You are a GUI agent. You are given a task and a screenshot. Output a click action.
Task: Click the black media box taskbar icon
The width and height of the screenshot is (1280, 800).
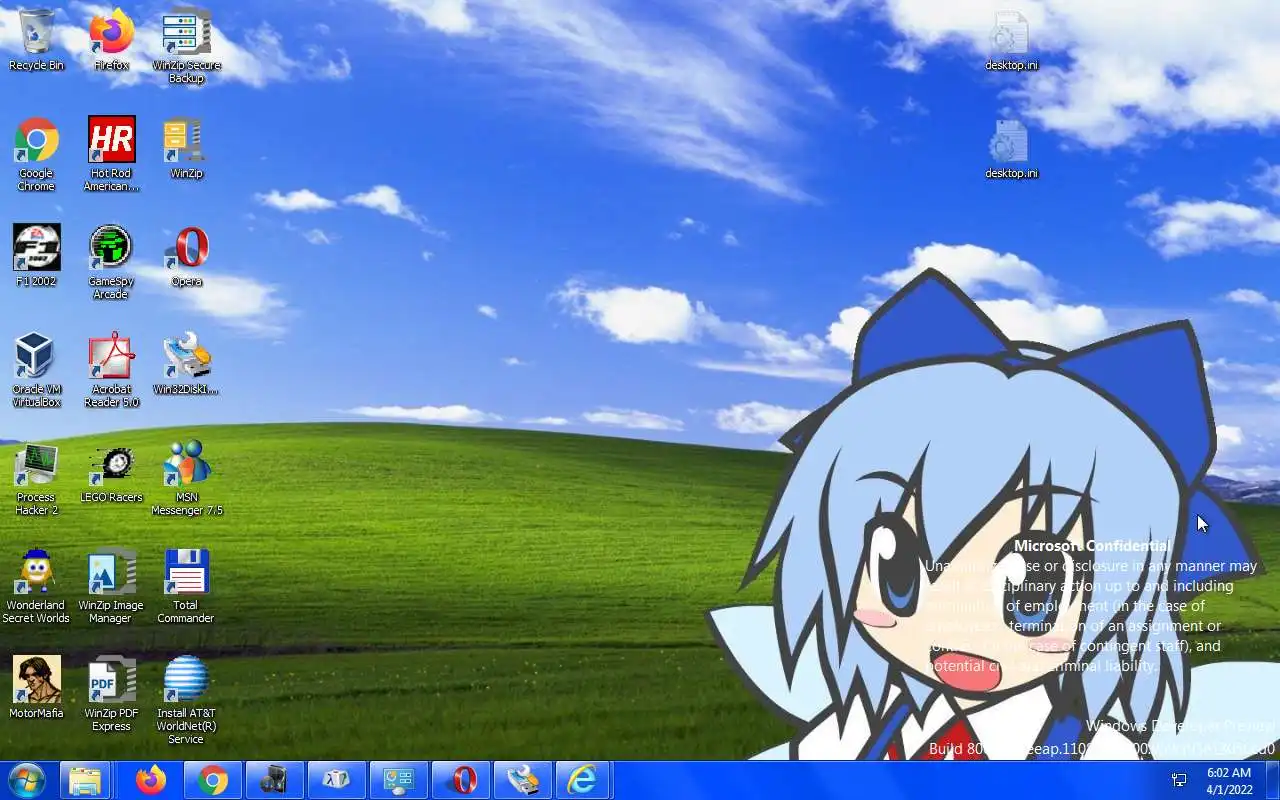[275, 780]
